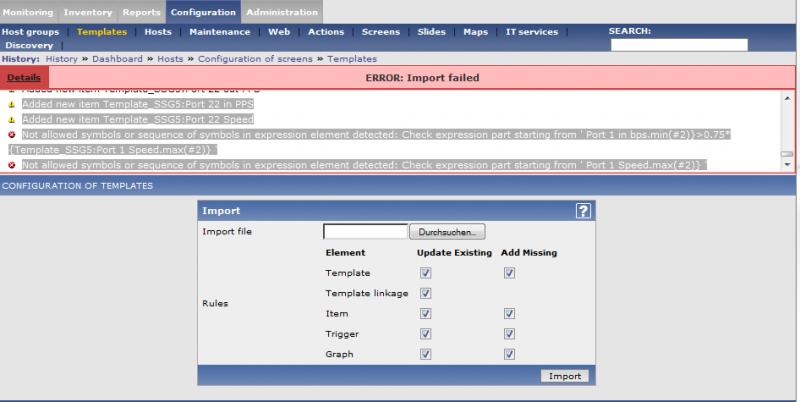The height and width of the screenshot is (402, 800).
Task: Open the Inventory tab
Action: pyautogui.click(x=88, y=12)
